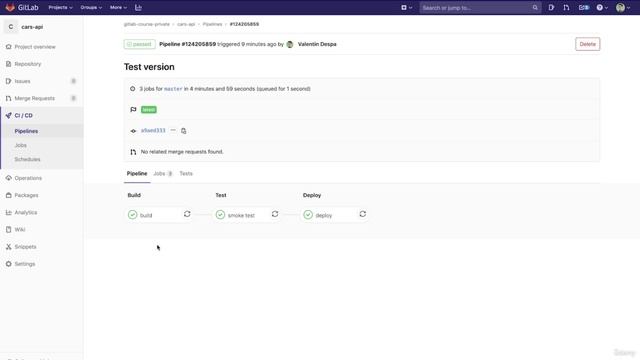
Task: Open Issues in the sidebar
Action: click(22, 81)
